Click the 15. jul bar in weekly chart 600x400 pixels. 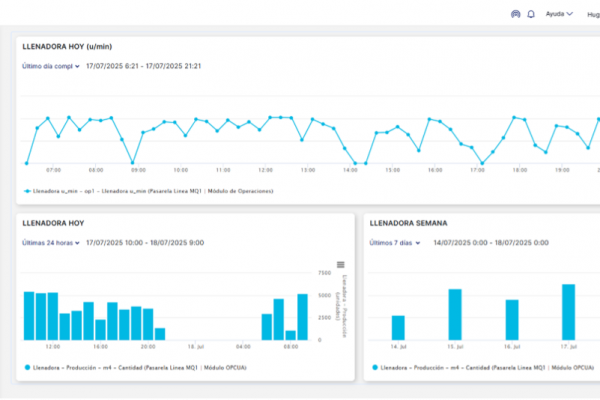tap(454, 314)
